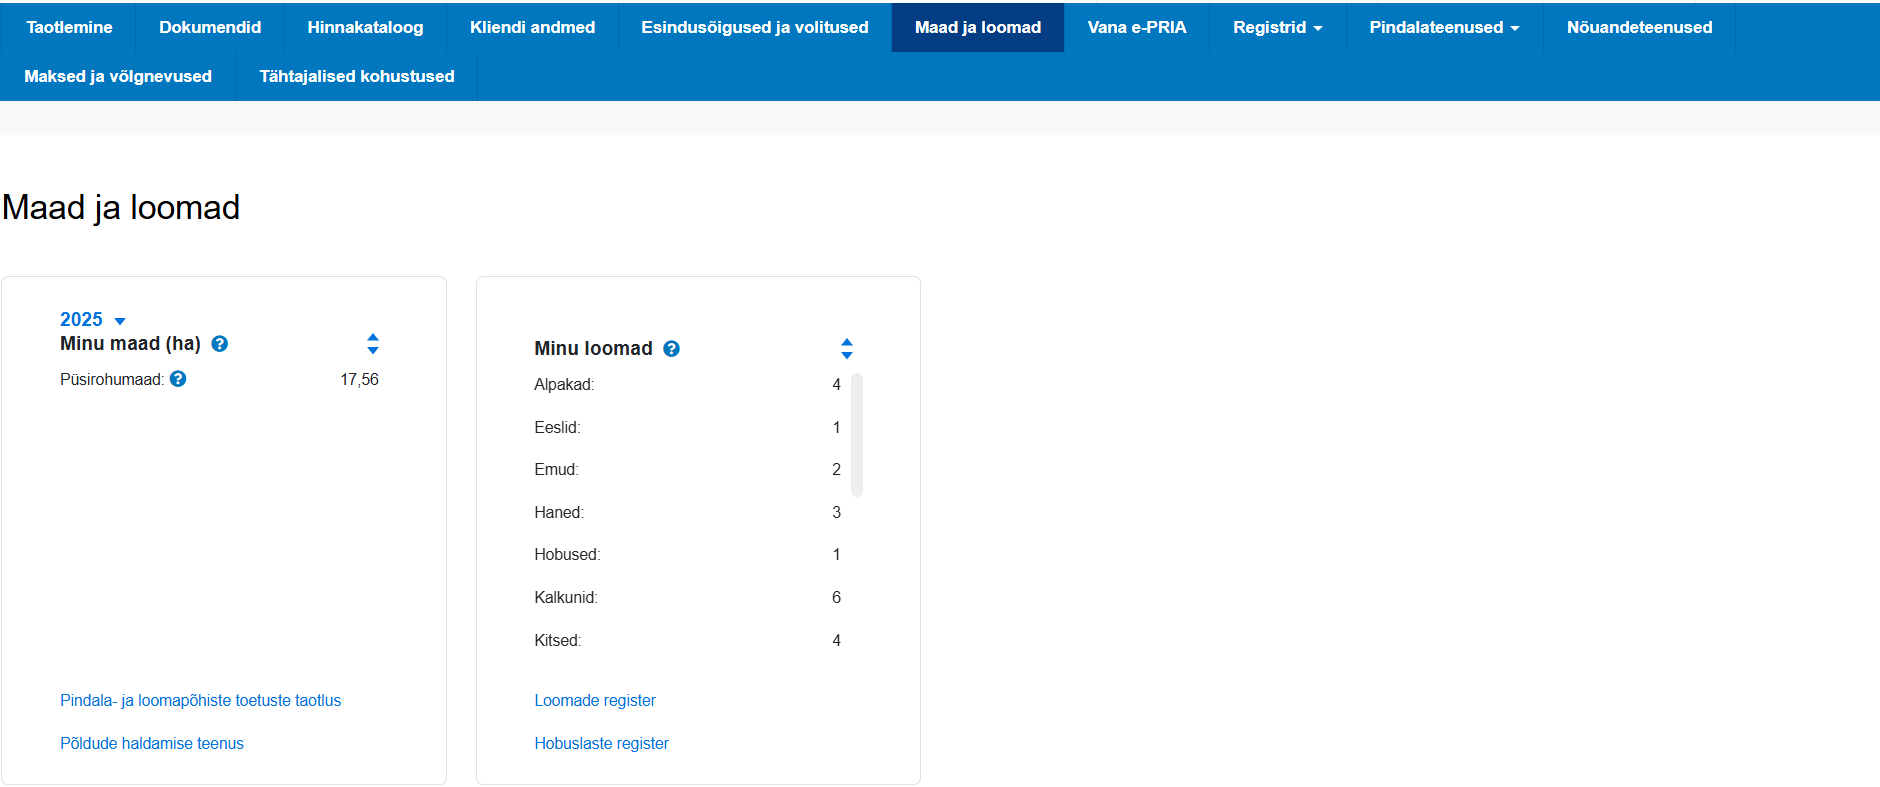Viewport: 1880px width, 787px height.
Task: Open Maksed ja võlgnevused
Action: coord(118,77)
